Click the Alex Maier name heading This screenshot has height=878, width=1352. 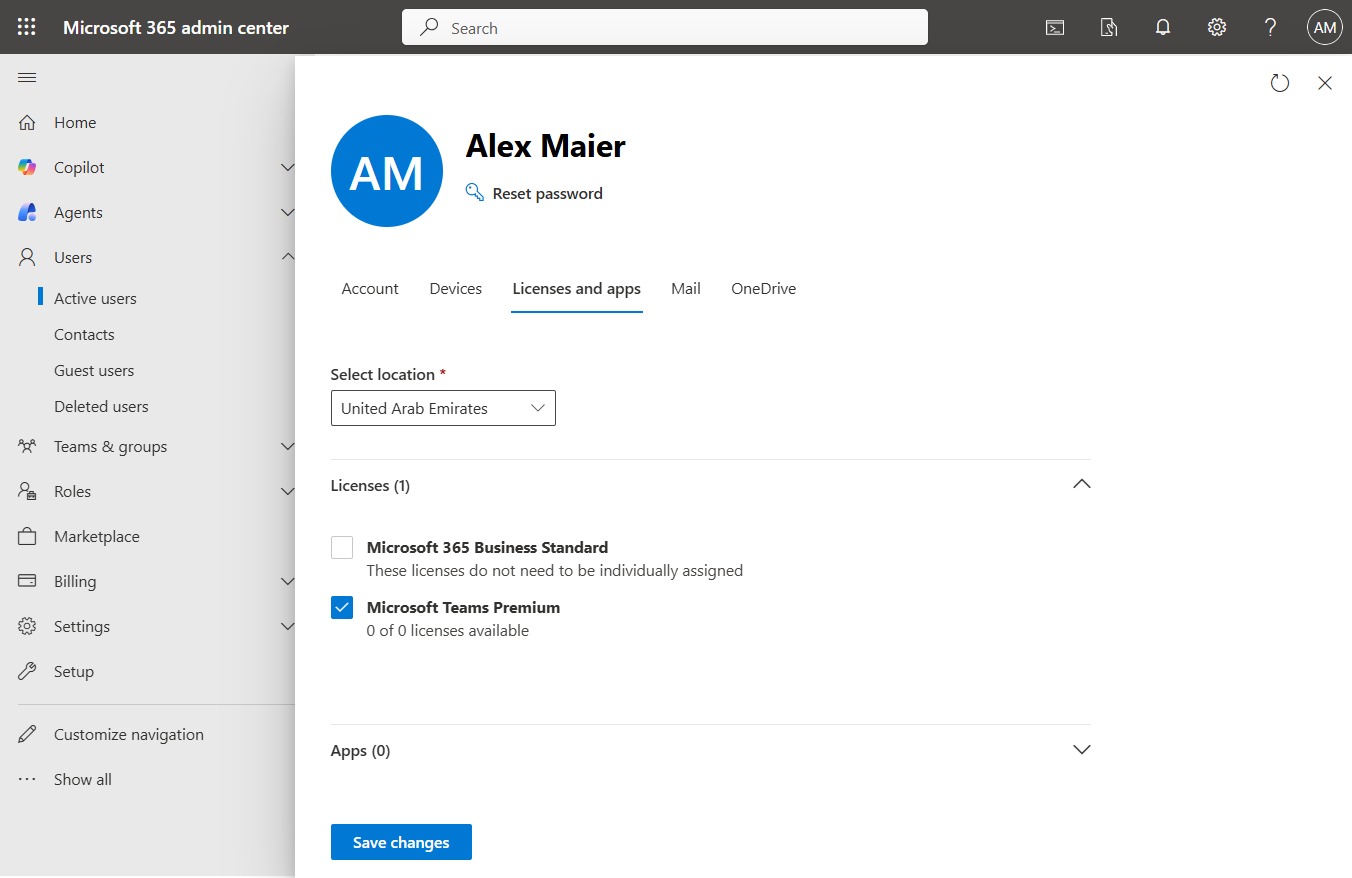tap(546, 146)
